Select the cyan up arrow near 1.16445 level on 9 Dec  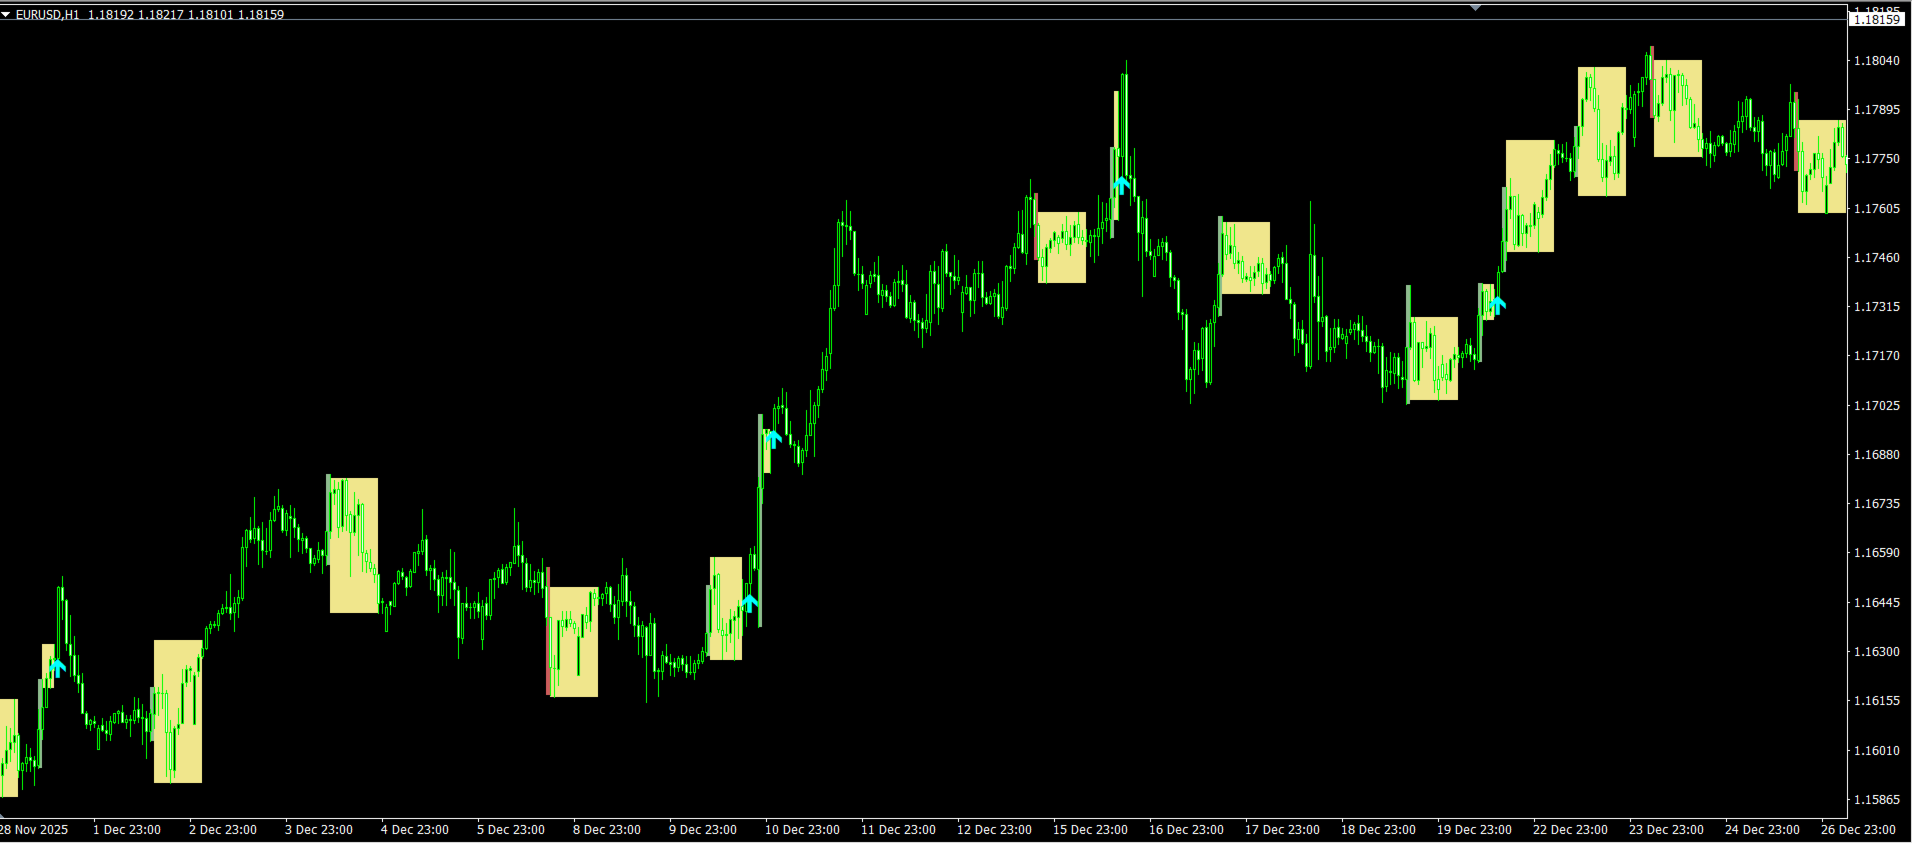(750, 603)
